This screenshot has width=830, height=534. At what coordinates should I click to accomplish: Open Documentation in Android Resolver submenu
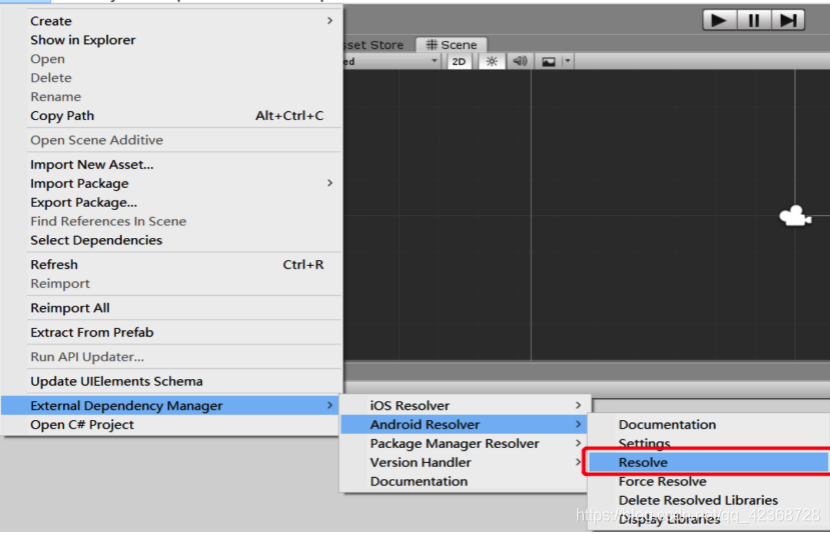pos(709,424)
